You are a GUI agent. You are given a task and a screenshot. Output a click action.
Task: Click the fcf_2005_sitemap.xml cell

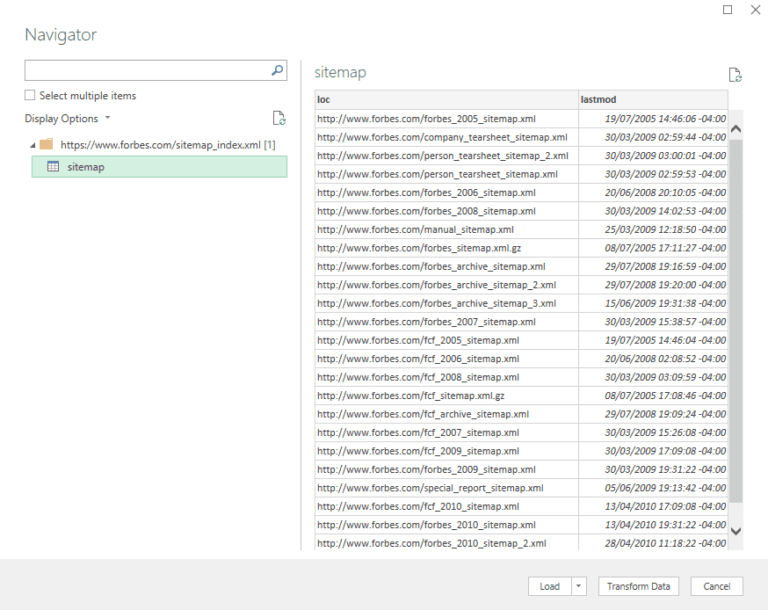click(x=446, y=340)
